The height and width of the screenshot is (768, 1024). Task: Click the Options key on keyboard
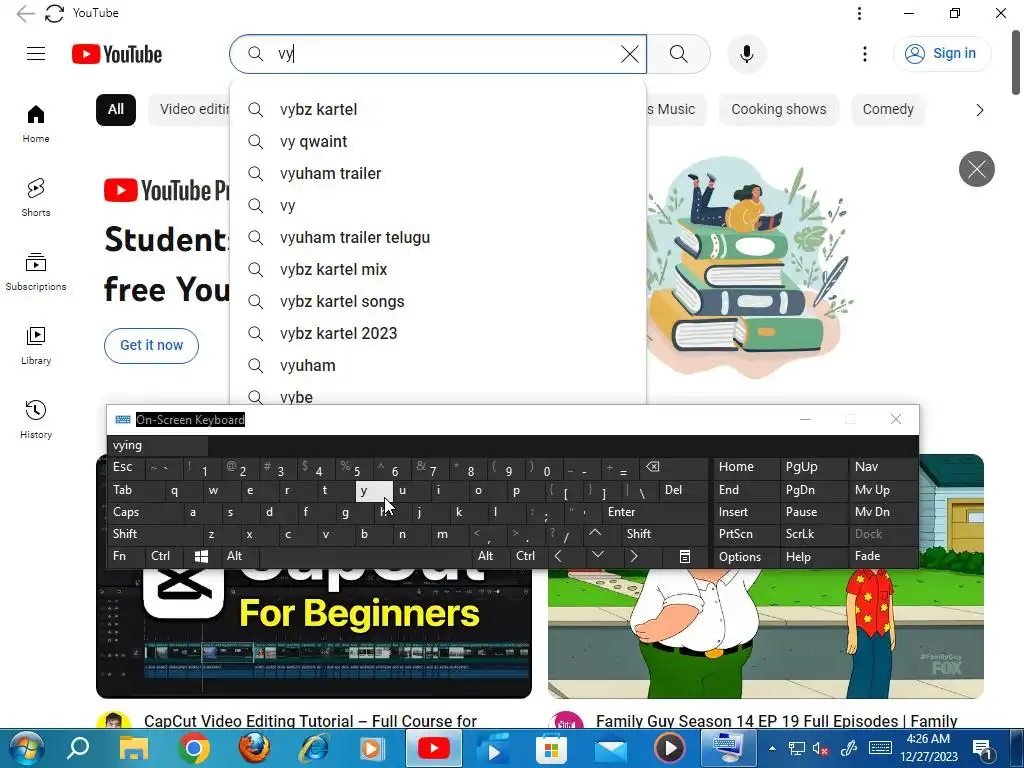click(746, 556)
